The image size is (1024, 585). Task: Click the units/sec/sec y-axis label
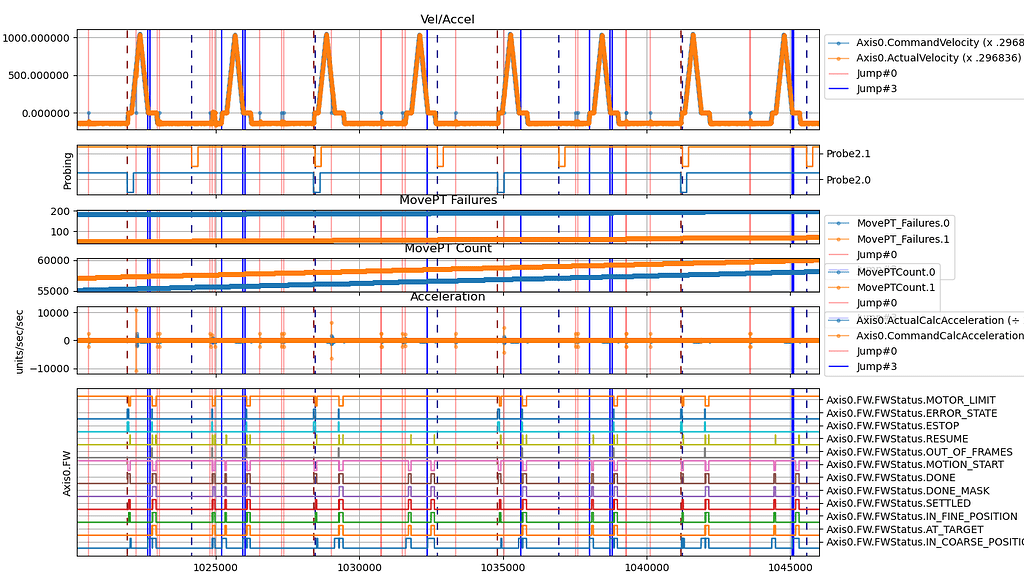[x=20, y=340]
